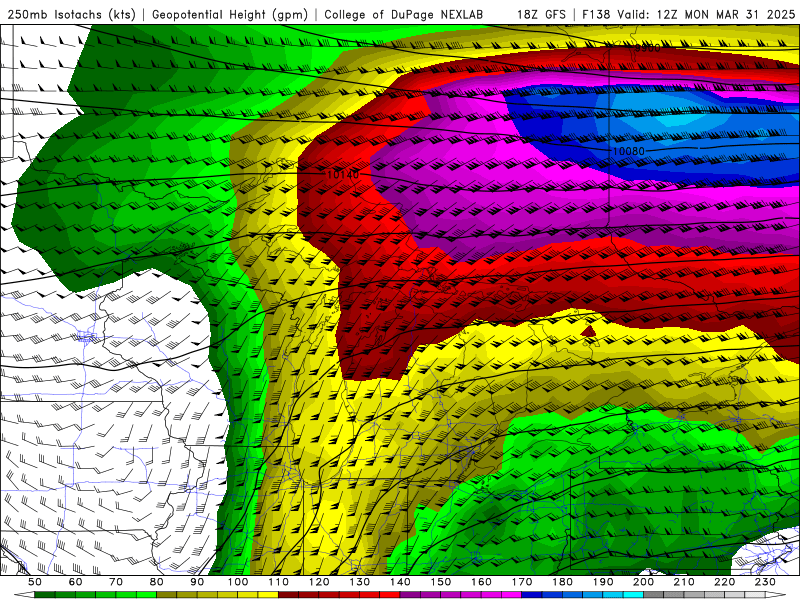
Task: Click the 10080 height contour label
Action: [x=629, y=151]
